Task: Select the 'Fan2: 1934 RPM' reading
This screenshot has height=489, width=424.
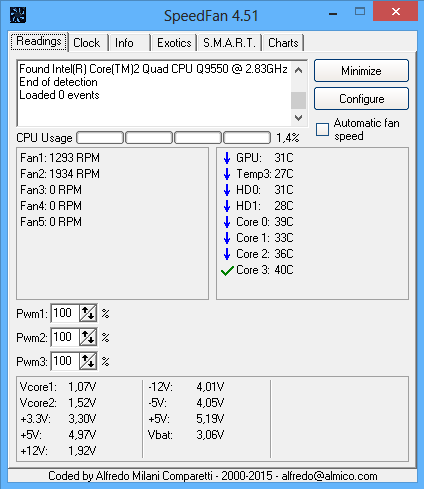Action: pyautogui.click(x=60, y=174)
